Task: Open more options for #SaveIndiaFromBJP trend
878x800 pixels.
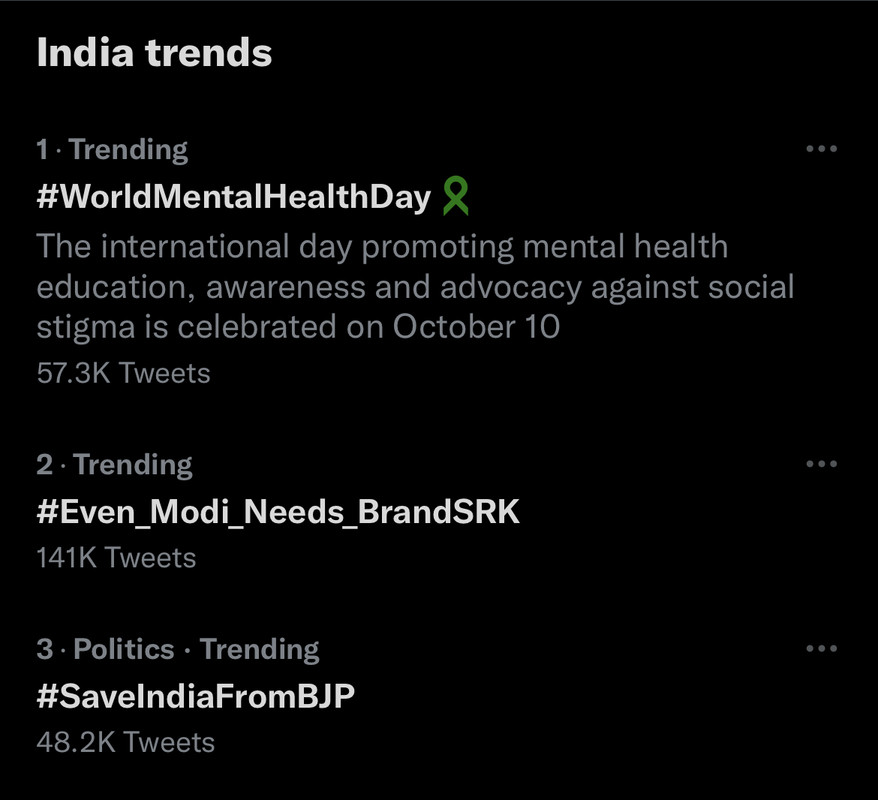Action: click(820, 649)
